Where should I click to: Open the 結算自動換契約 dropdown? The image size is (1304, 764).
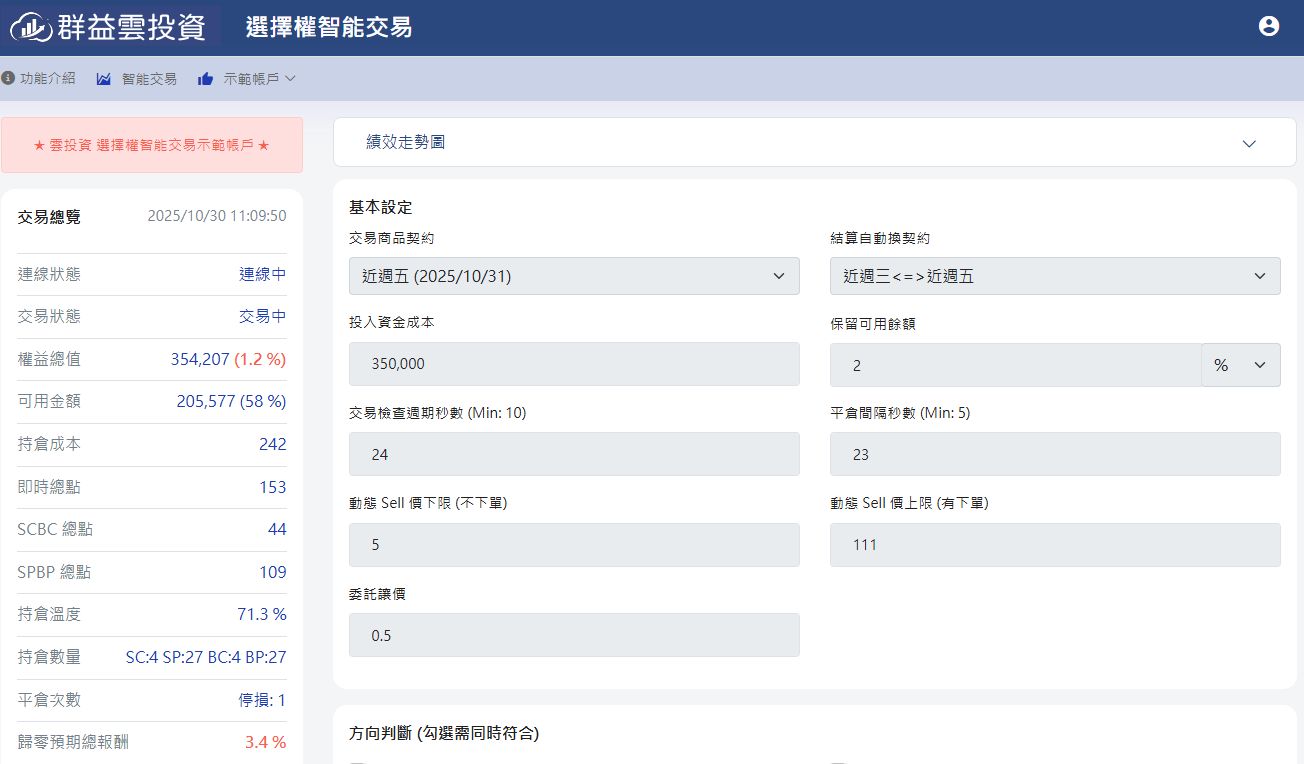click(1055, 276)
